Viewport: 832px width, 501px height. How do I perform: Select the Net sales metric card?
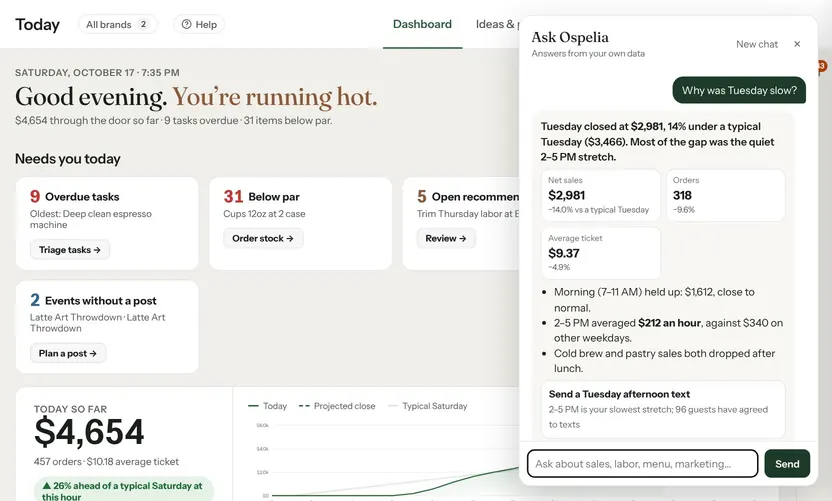click(601, 195)
